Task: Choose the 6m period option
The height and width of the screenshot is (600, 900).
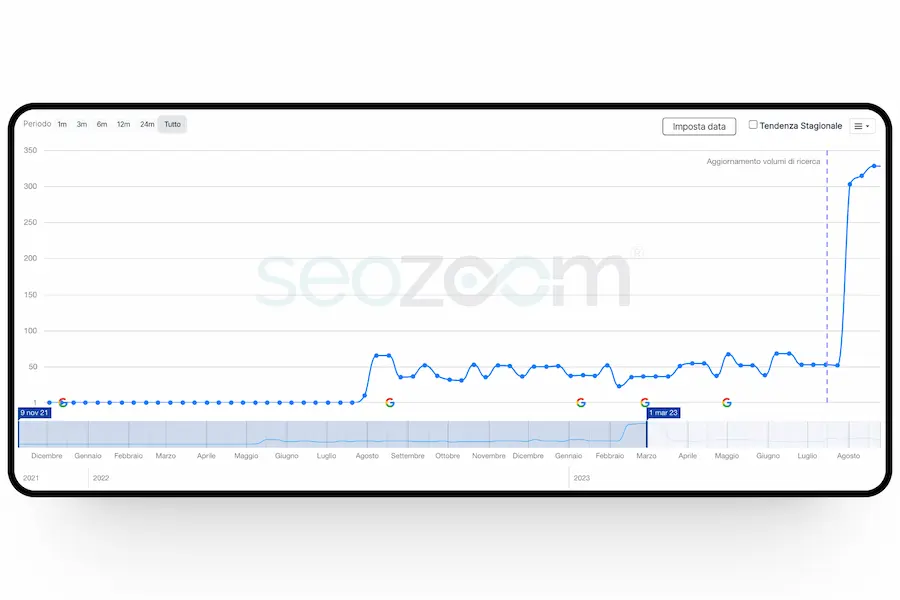Action: click(102, 124)
